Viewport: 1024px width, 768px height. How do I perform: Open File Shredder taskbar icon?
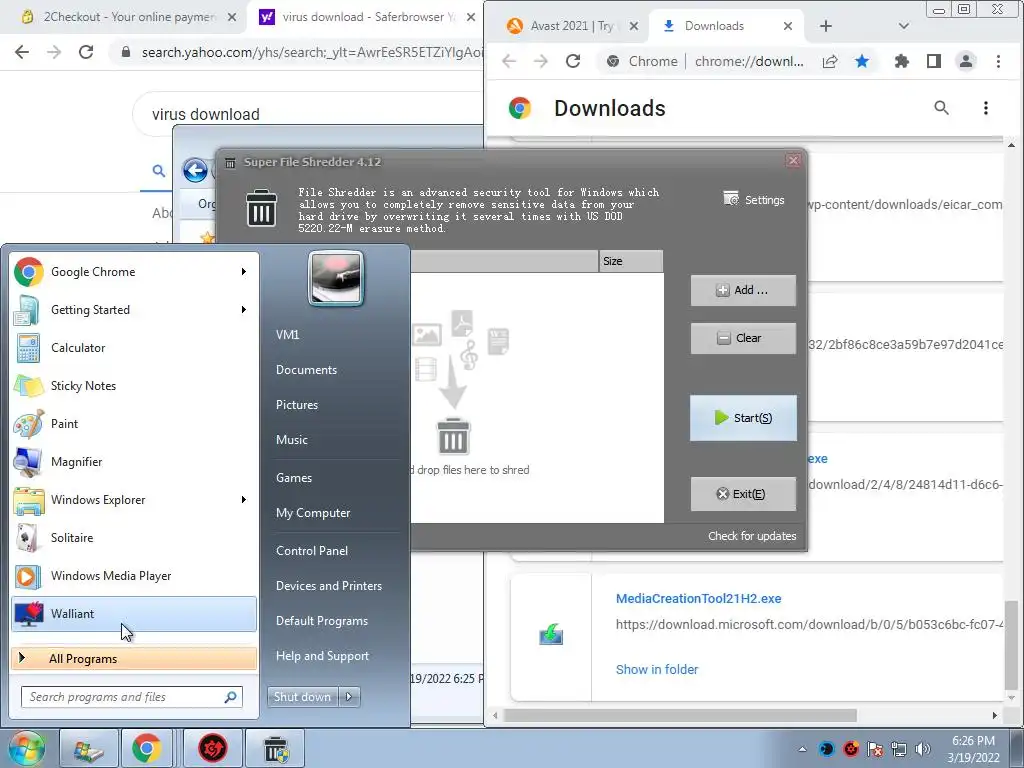tap(276, 749)
